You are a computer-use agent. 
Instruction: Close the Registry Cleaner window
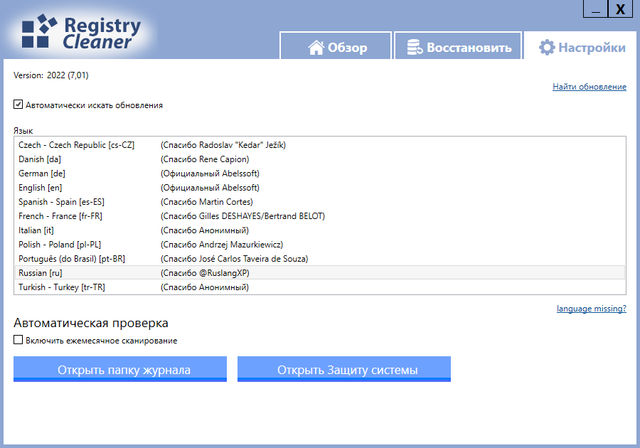click(x=620, y=9)
